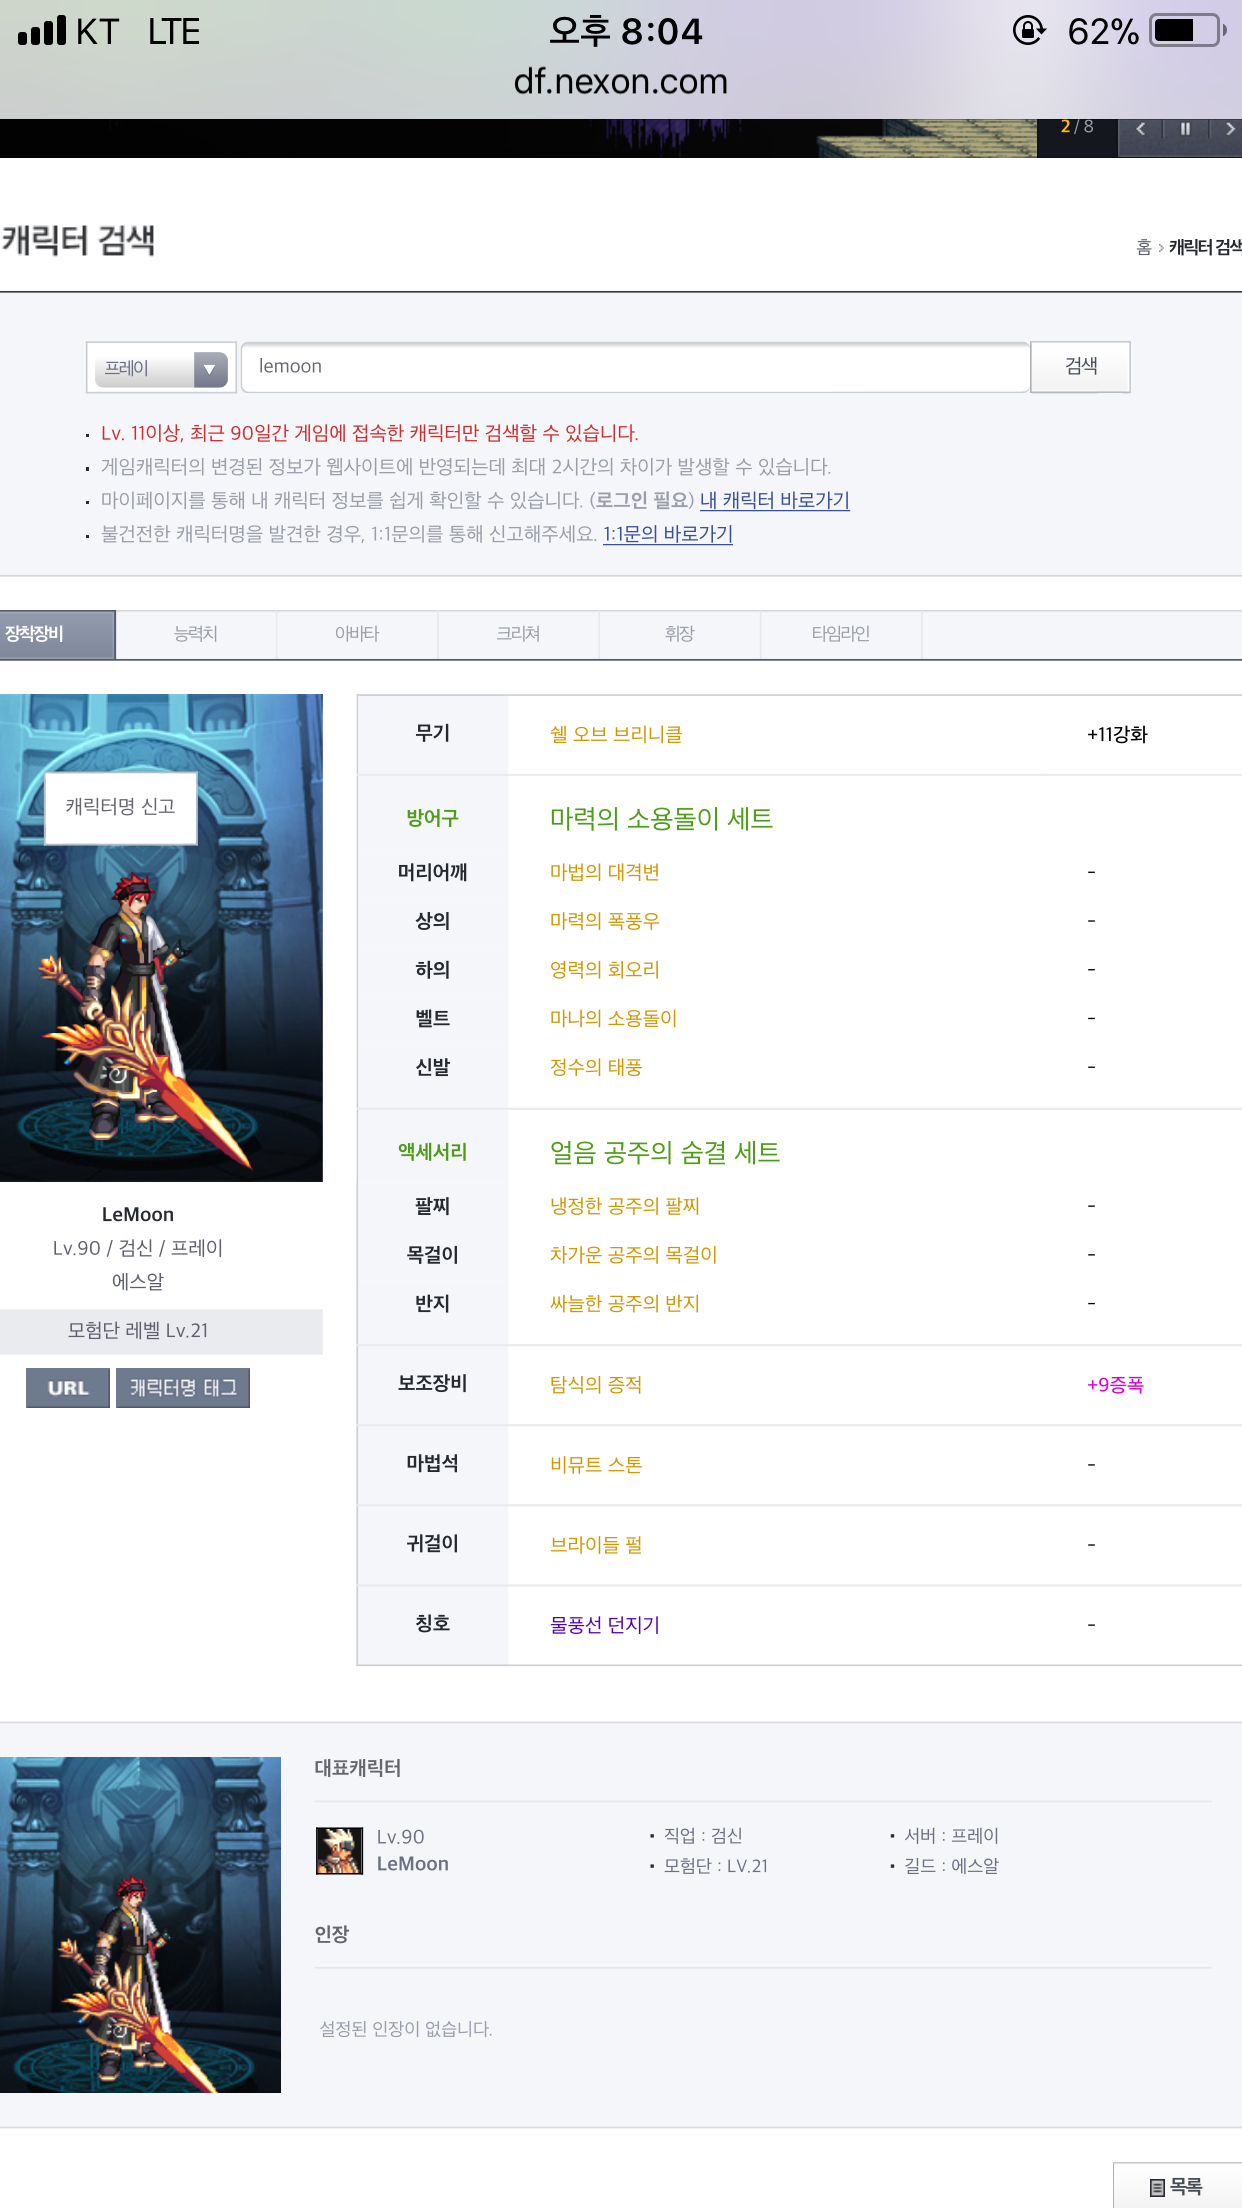1242x2208 pixels.
Task: Click the battery icon in status bar
Action: click(1188, 31)
